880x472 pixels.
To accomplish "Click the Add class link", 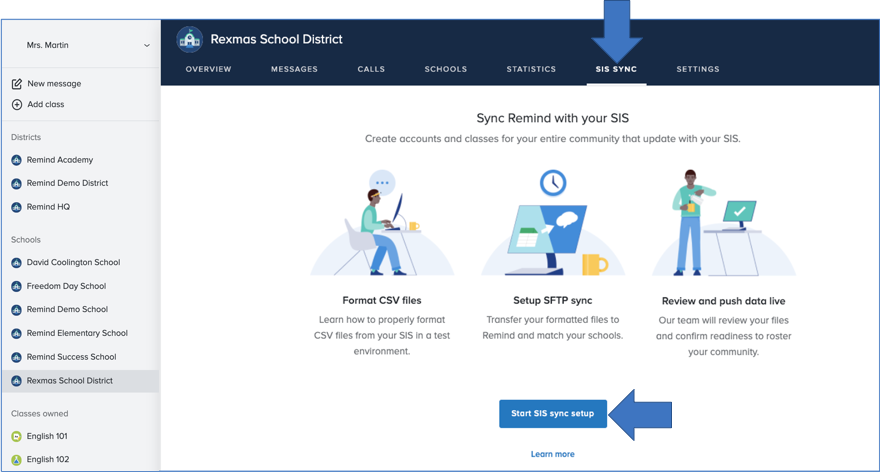I will coord(45,104).
